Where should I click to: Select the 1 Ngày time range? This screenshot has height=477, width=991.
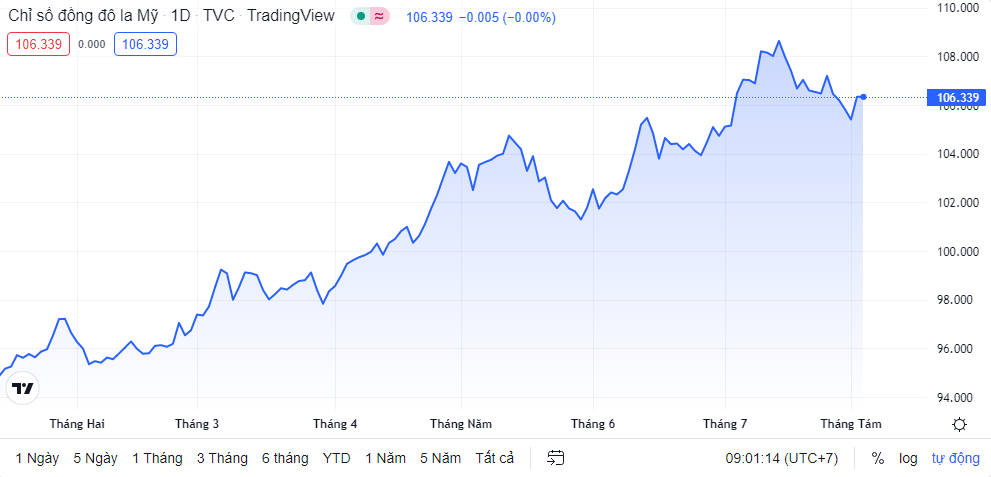37,458
